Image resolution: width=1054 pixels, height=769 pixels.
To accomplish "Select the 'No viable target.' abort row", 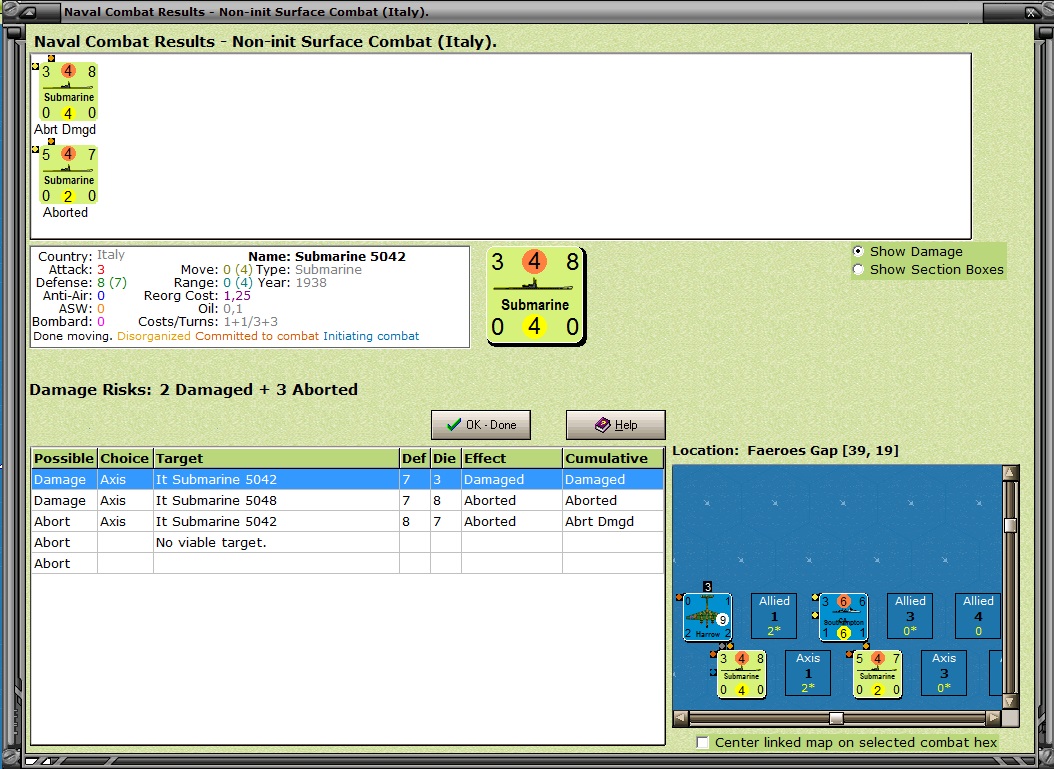I will pyautogui.click(x=348, y=542).
